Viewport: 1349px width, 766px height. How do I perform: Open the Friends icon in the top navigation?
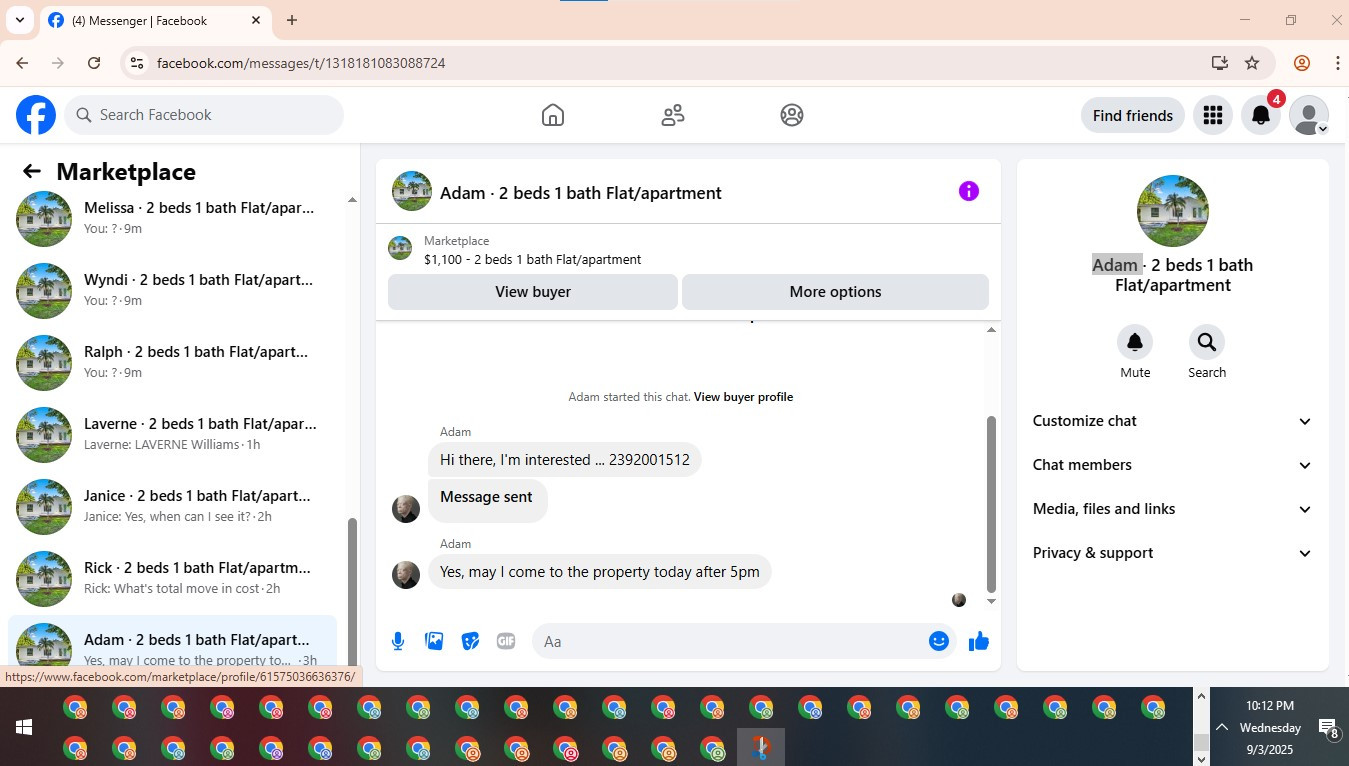click(673, 115)
